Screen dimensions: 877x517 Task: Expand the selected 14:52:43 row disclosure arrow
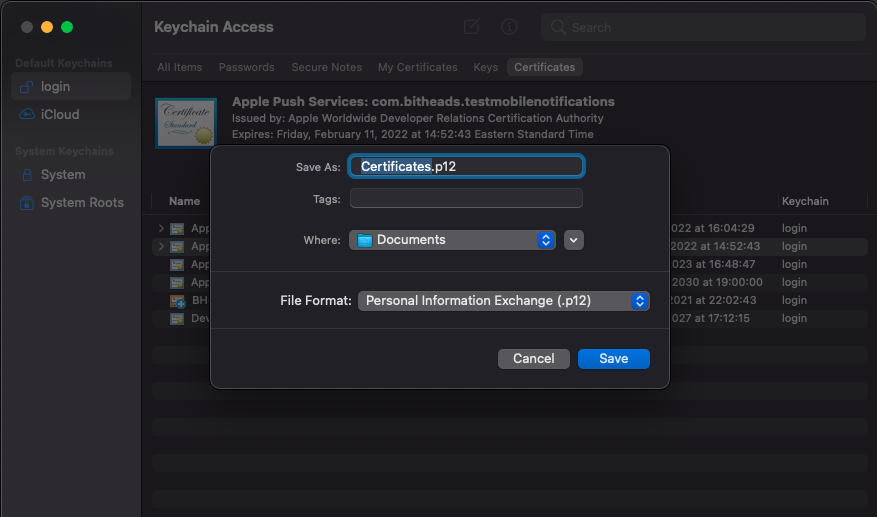tap(161, 246)
